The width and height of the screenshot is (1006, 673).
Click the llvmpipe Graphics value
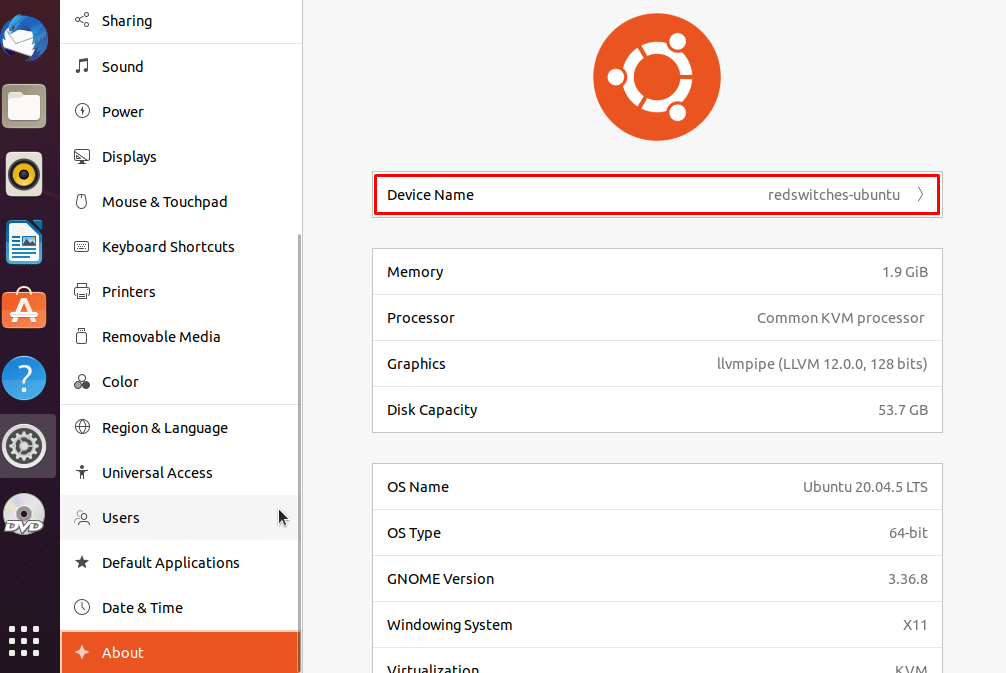point(822,364)
